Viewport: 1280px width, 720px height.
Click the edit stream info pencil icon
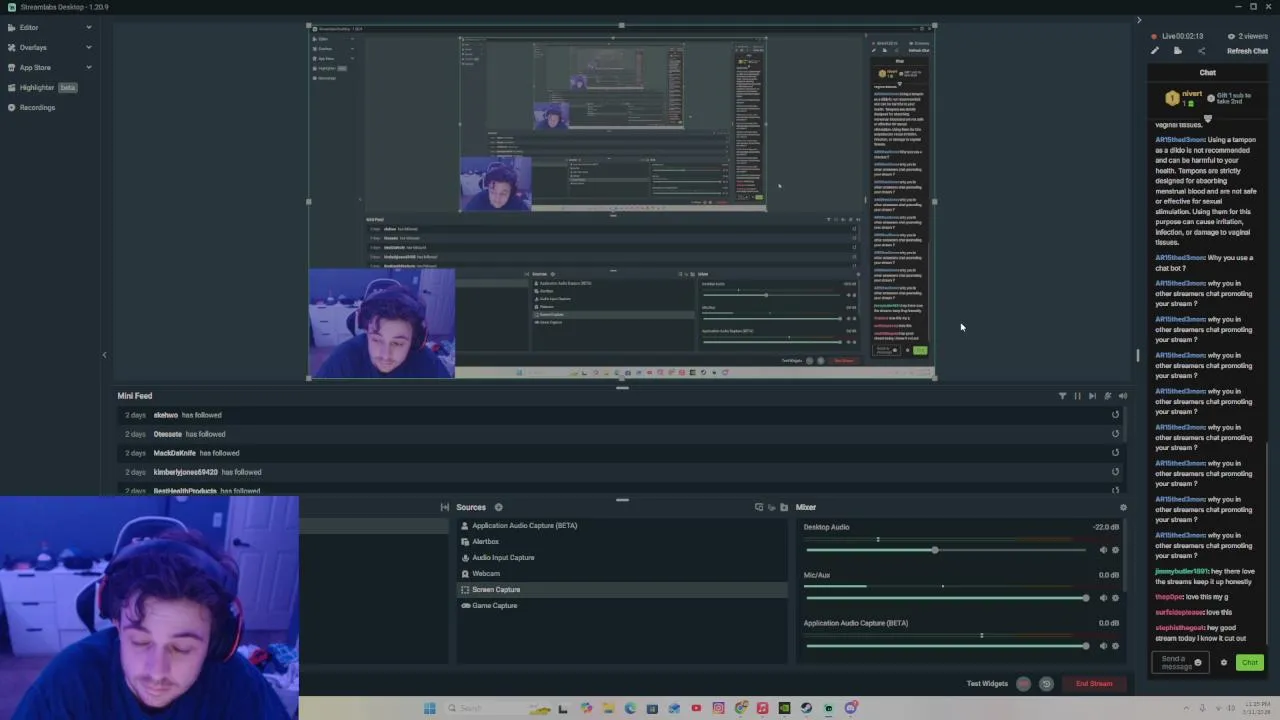(1155, 51)
